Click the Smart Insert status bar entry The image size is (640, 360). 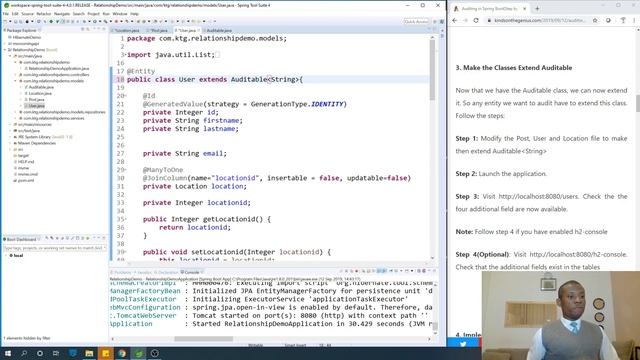[x=295, y=345]
